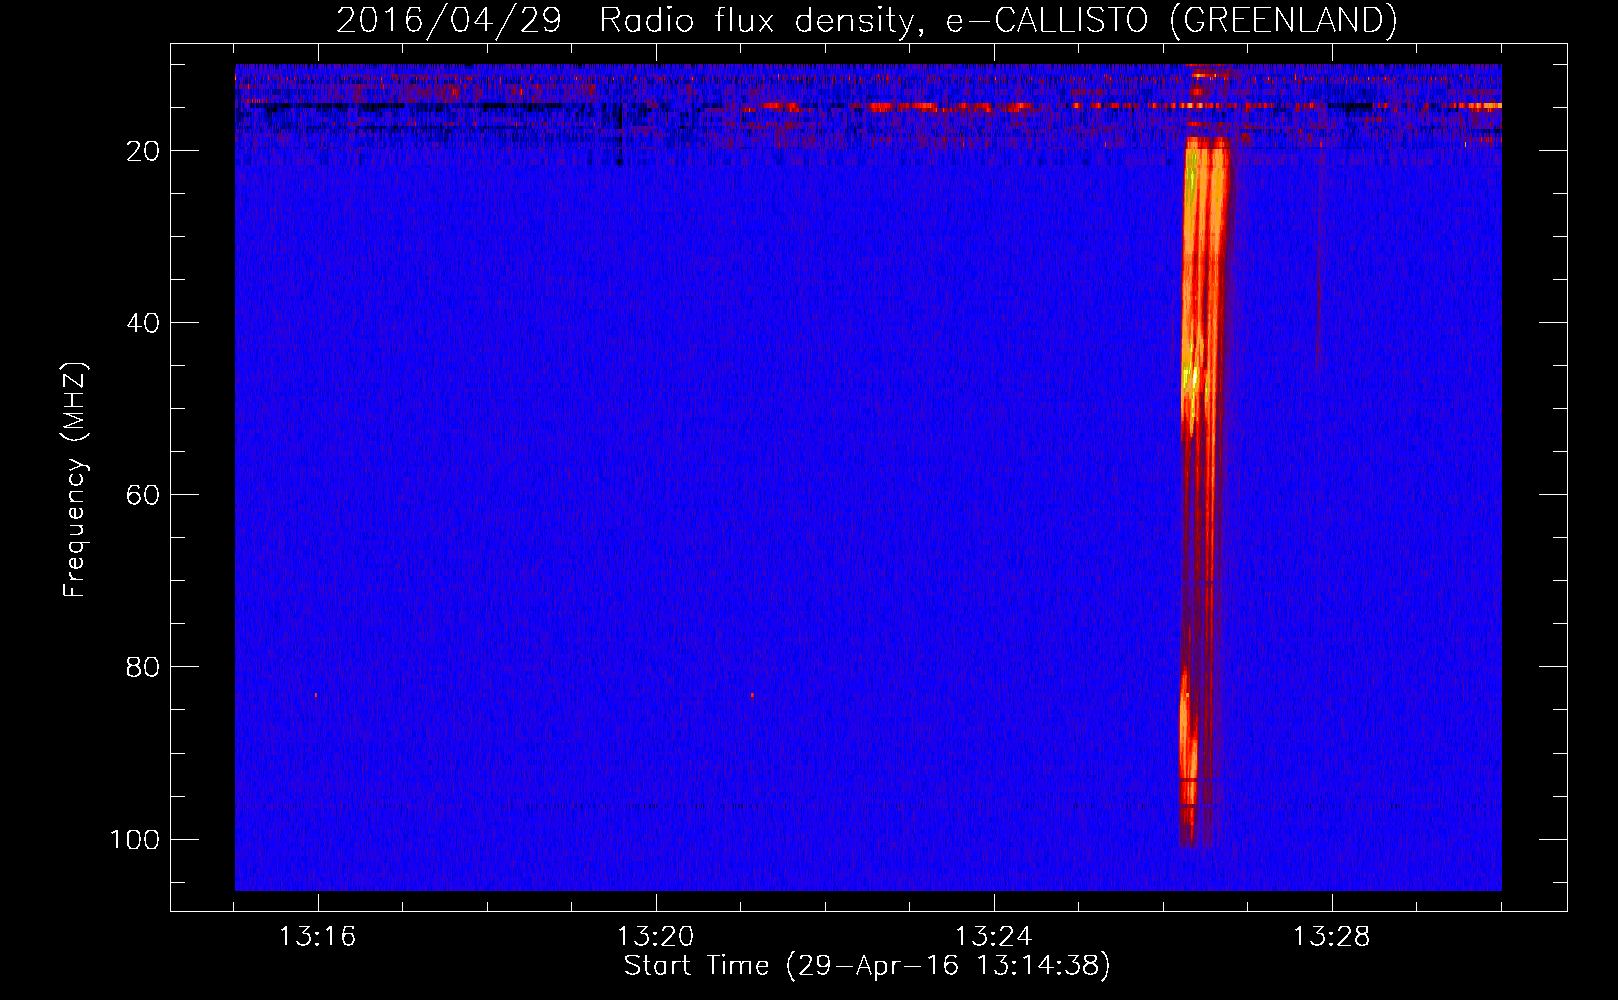Click the 80 MHz frequency tick label
Viewport: 1618px width, 1000px height.
point(143,667)
